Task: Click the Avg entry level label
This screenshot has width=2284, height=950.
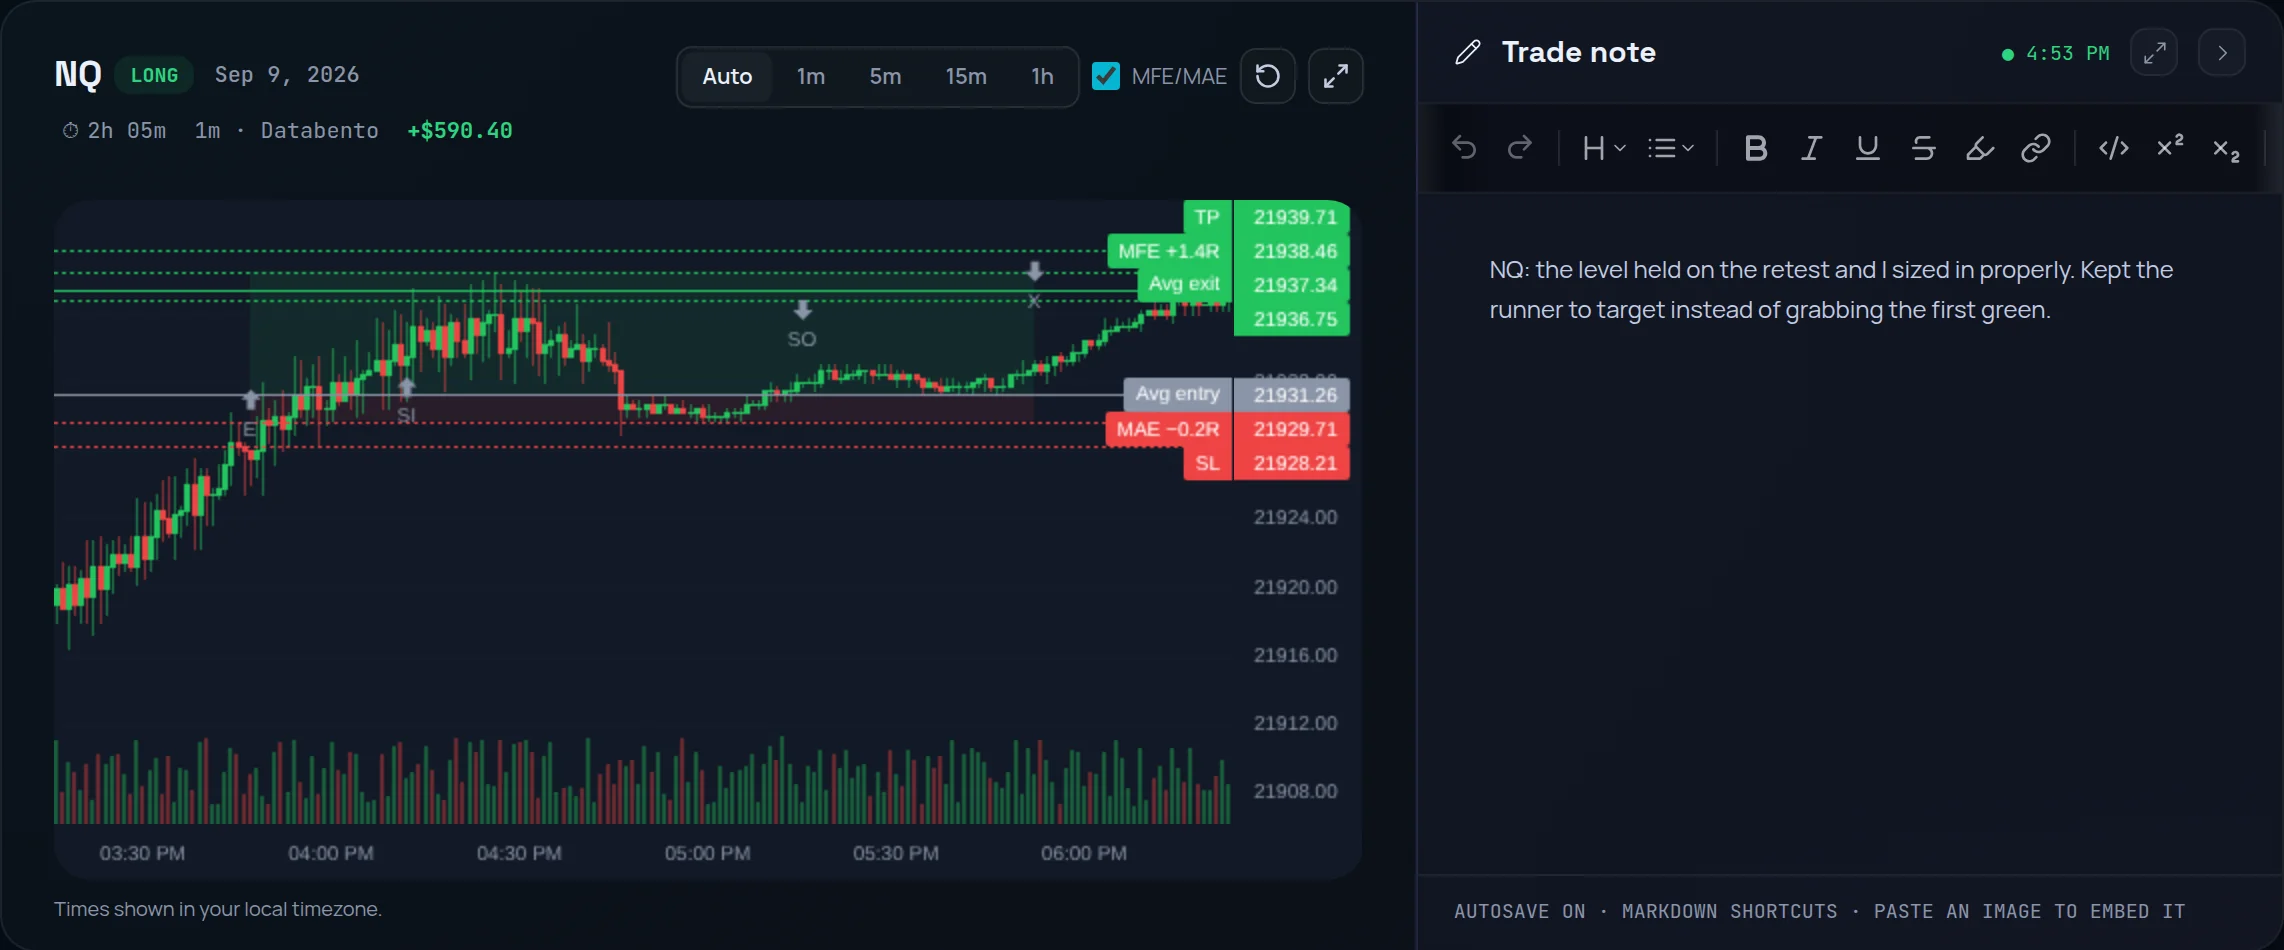Action: coord(1178,394)
